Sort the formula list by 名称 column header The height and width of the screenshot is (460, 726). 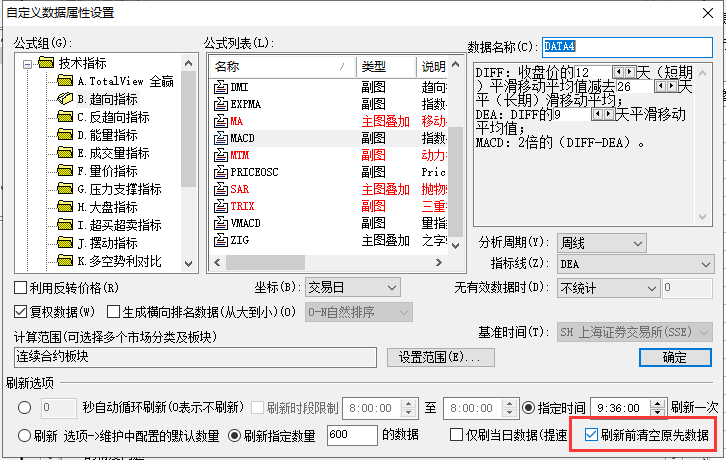(282, 67)
